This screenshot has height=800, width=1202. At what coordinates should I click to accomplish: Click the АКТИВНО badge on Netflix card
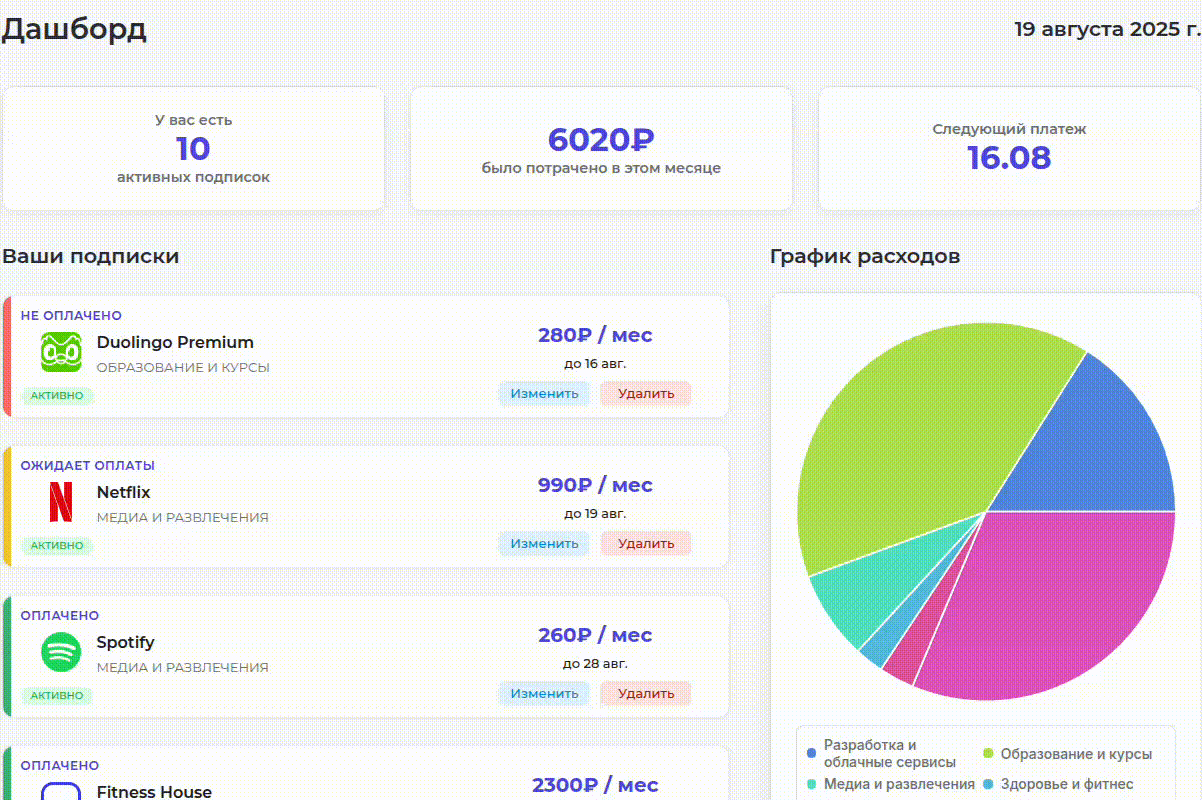click(57, 545)
